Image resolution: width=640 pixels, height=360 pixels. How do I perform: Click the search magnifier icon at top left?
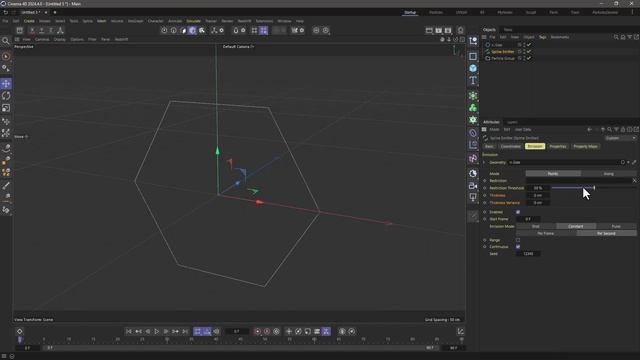coord(6,41)
